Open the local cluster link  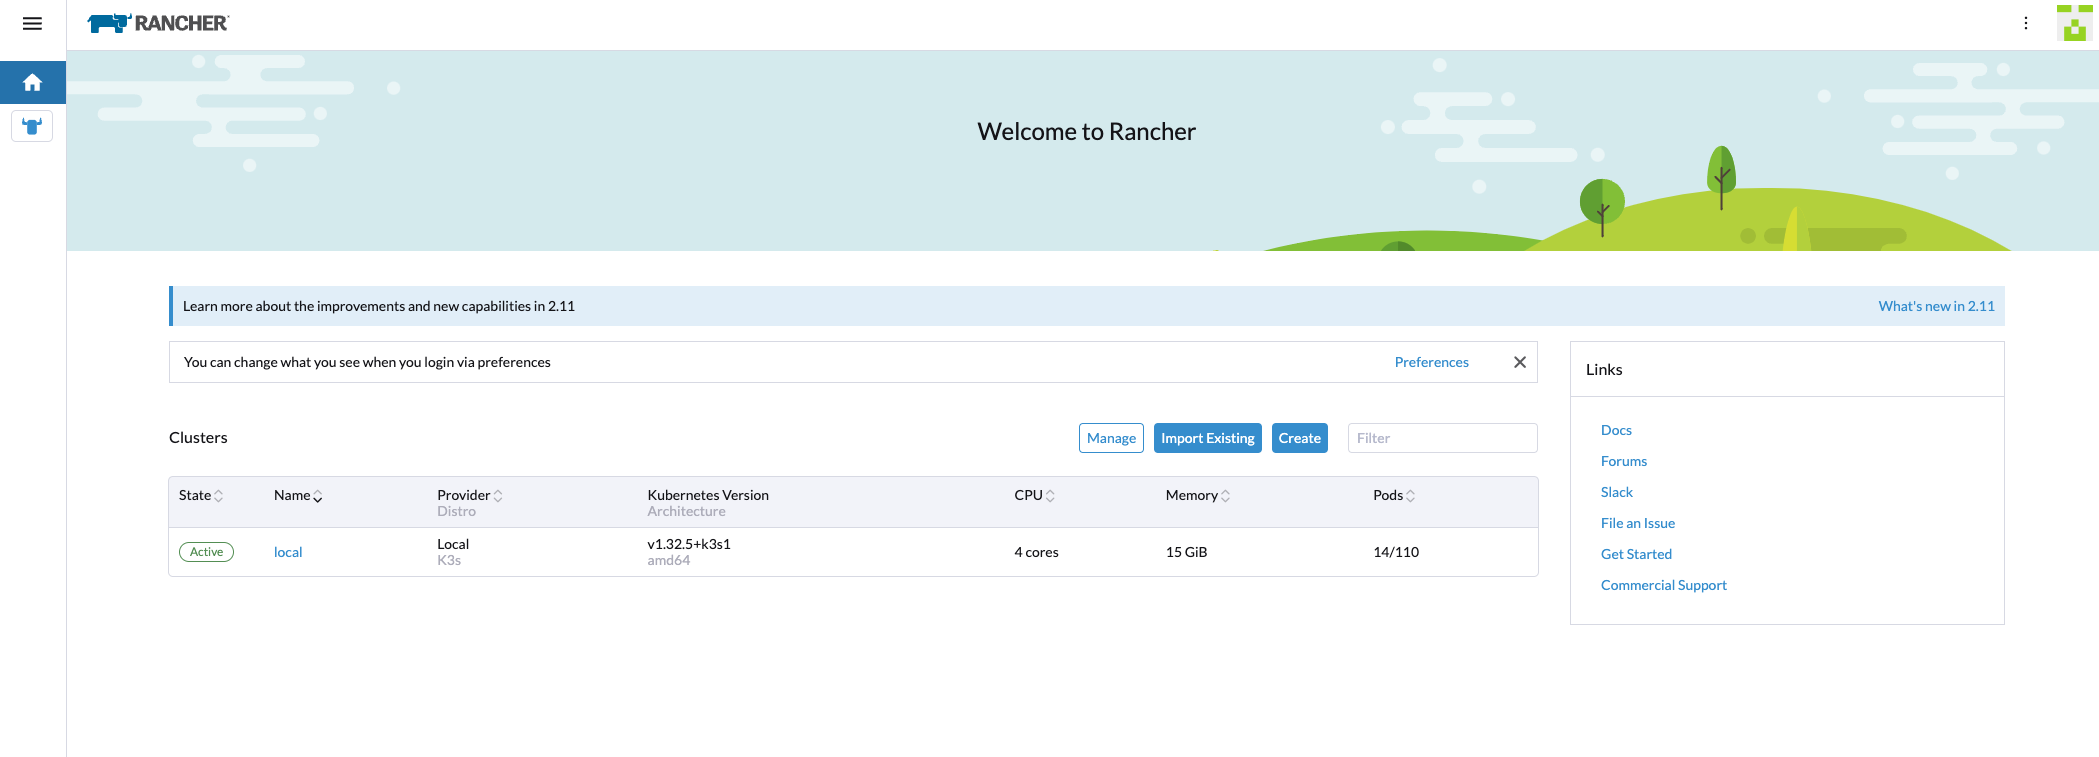click(288, 552)
